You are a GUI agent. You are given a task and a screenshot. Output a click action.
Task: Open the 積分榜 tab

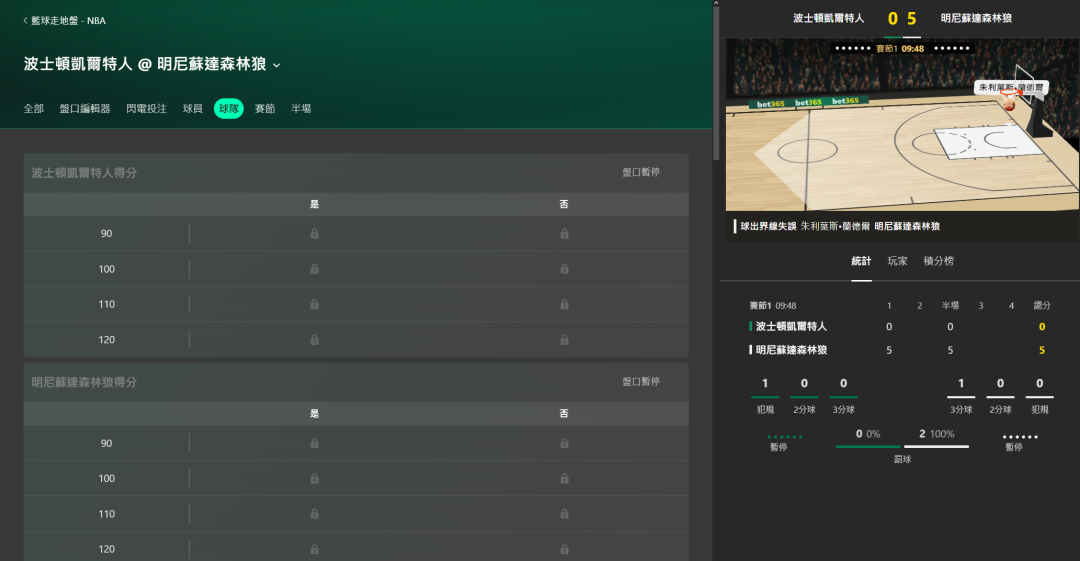[938, 261]
